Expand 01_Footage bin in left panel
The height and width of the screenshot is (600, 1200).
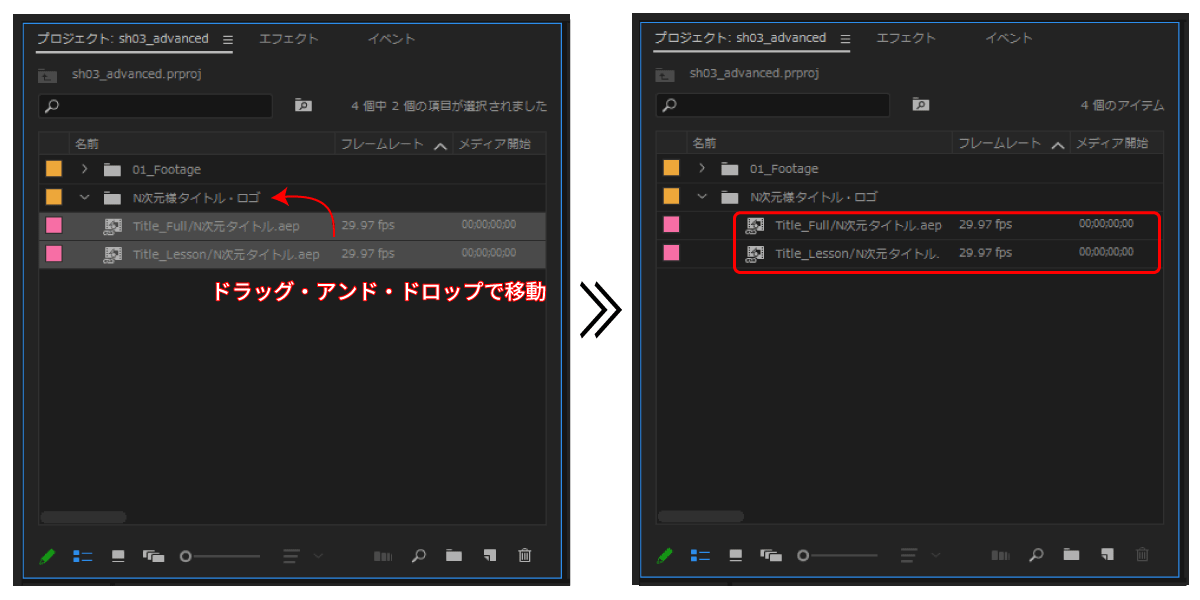[x=85, y=170]
